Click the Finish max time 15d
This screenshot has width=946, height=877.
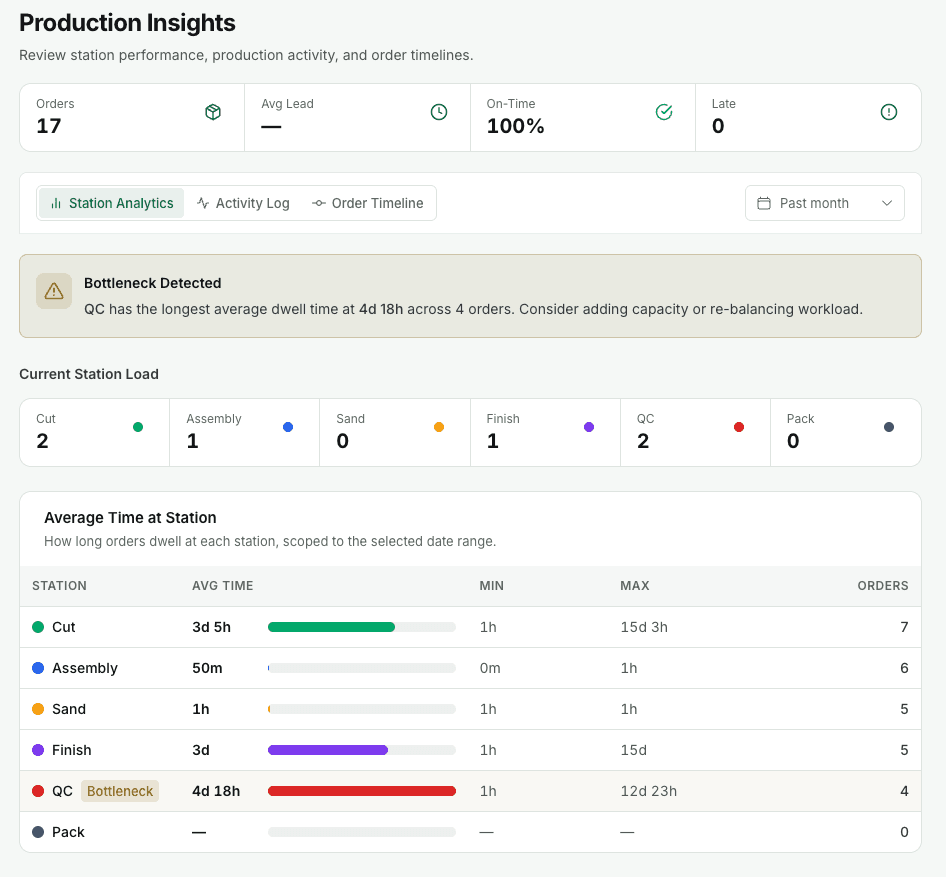633,750
